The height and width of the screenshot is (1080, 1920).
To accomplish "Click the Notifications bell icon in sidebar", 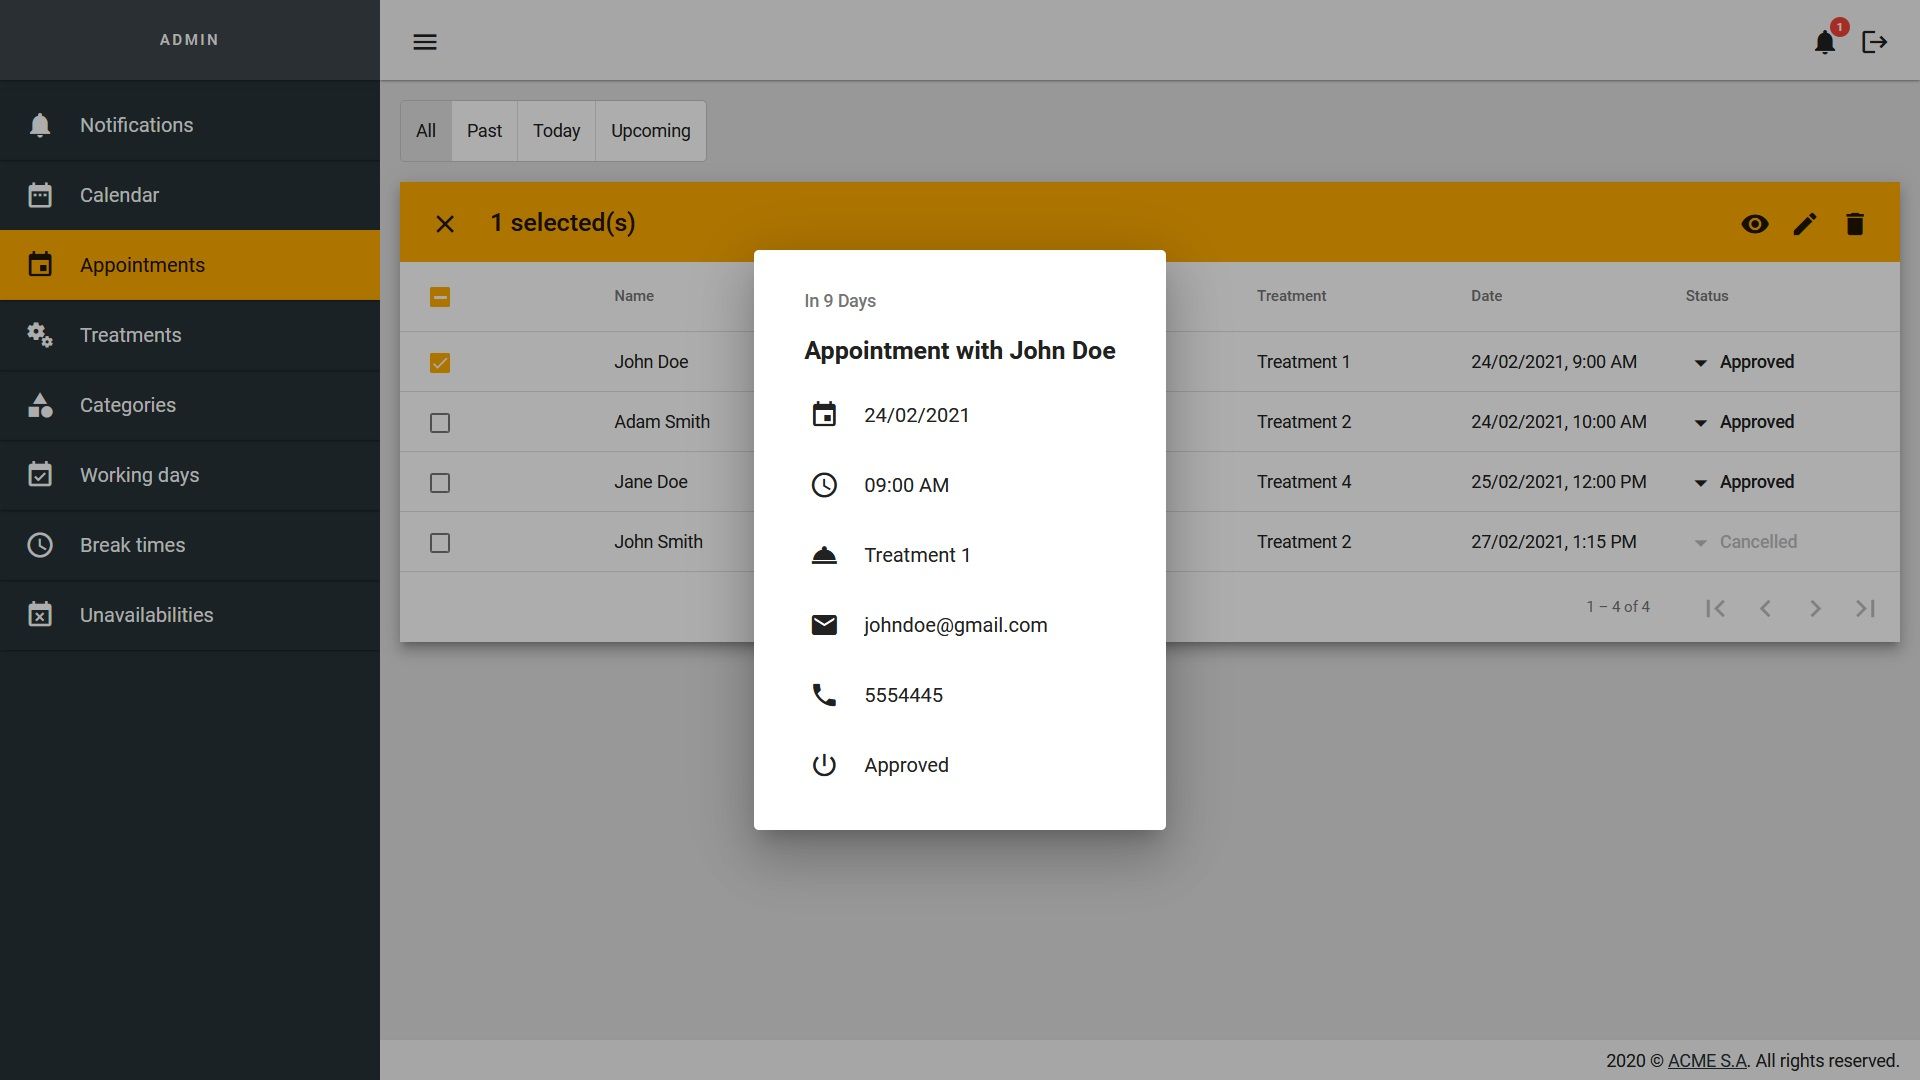I will [x=40, y=125].
